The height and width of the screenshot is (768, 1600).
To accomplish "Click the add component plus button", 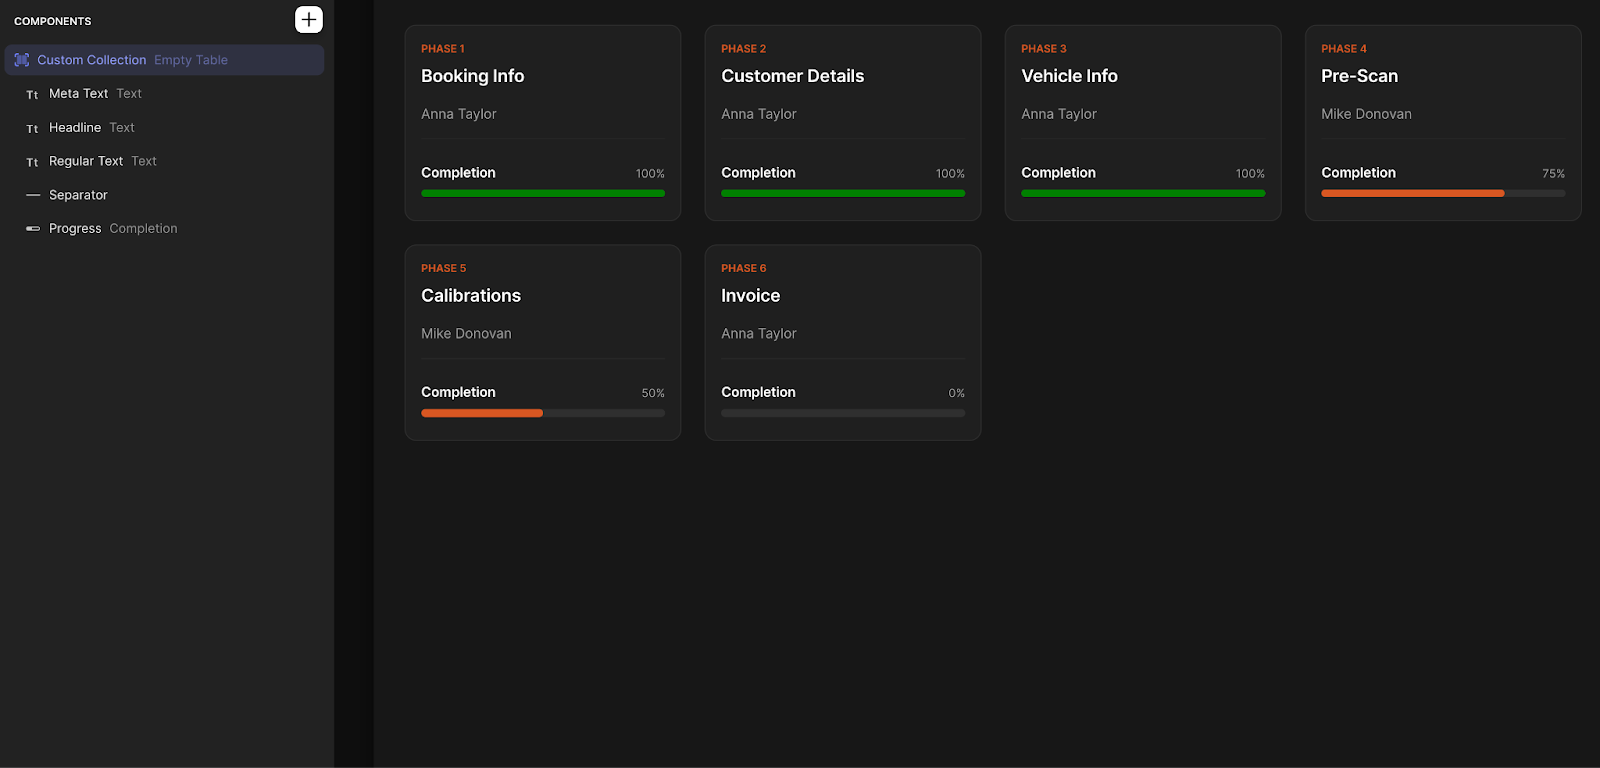I will click(309, 19).
